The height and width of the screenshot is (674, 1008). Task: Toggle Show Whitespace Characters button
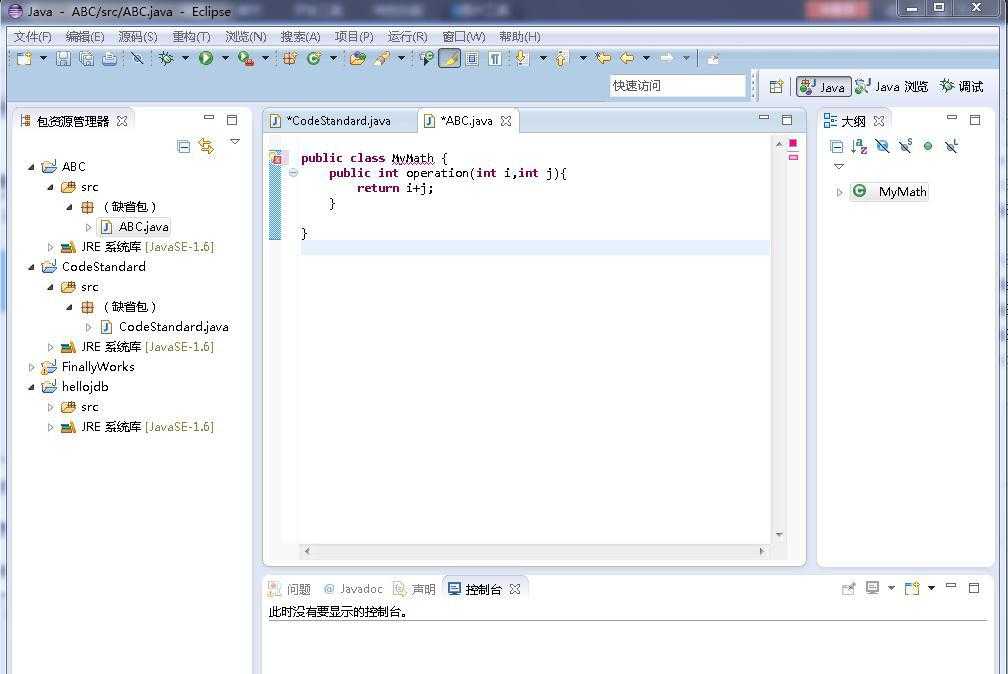tap(495, 59)
